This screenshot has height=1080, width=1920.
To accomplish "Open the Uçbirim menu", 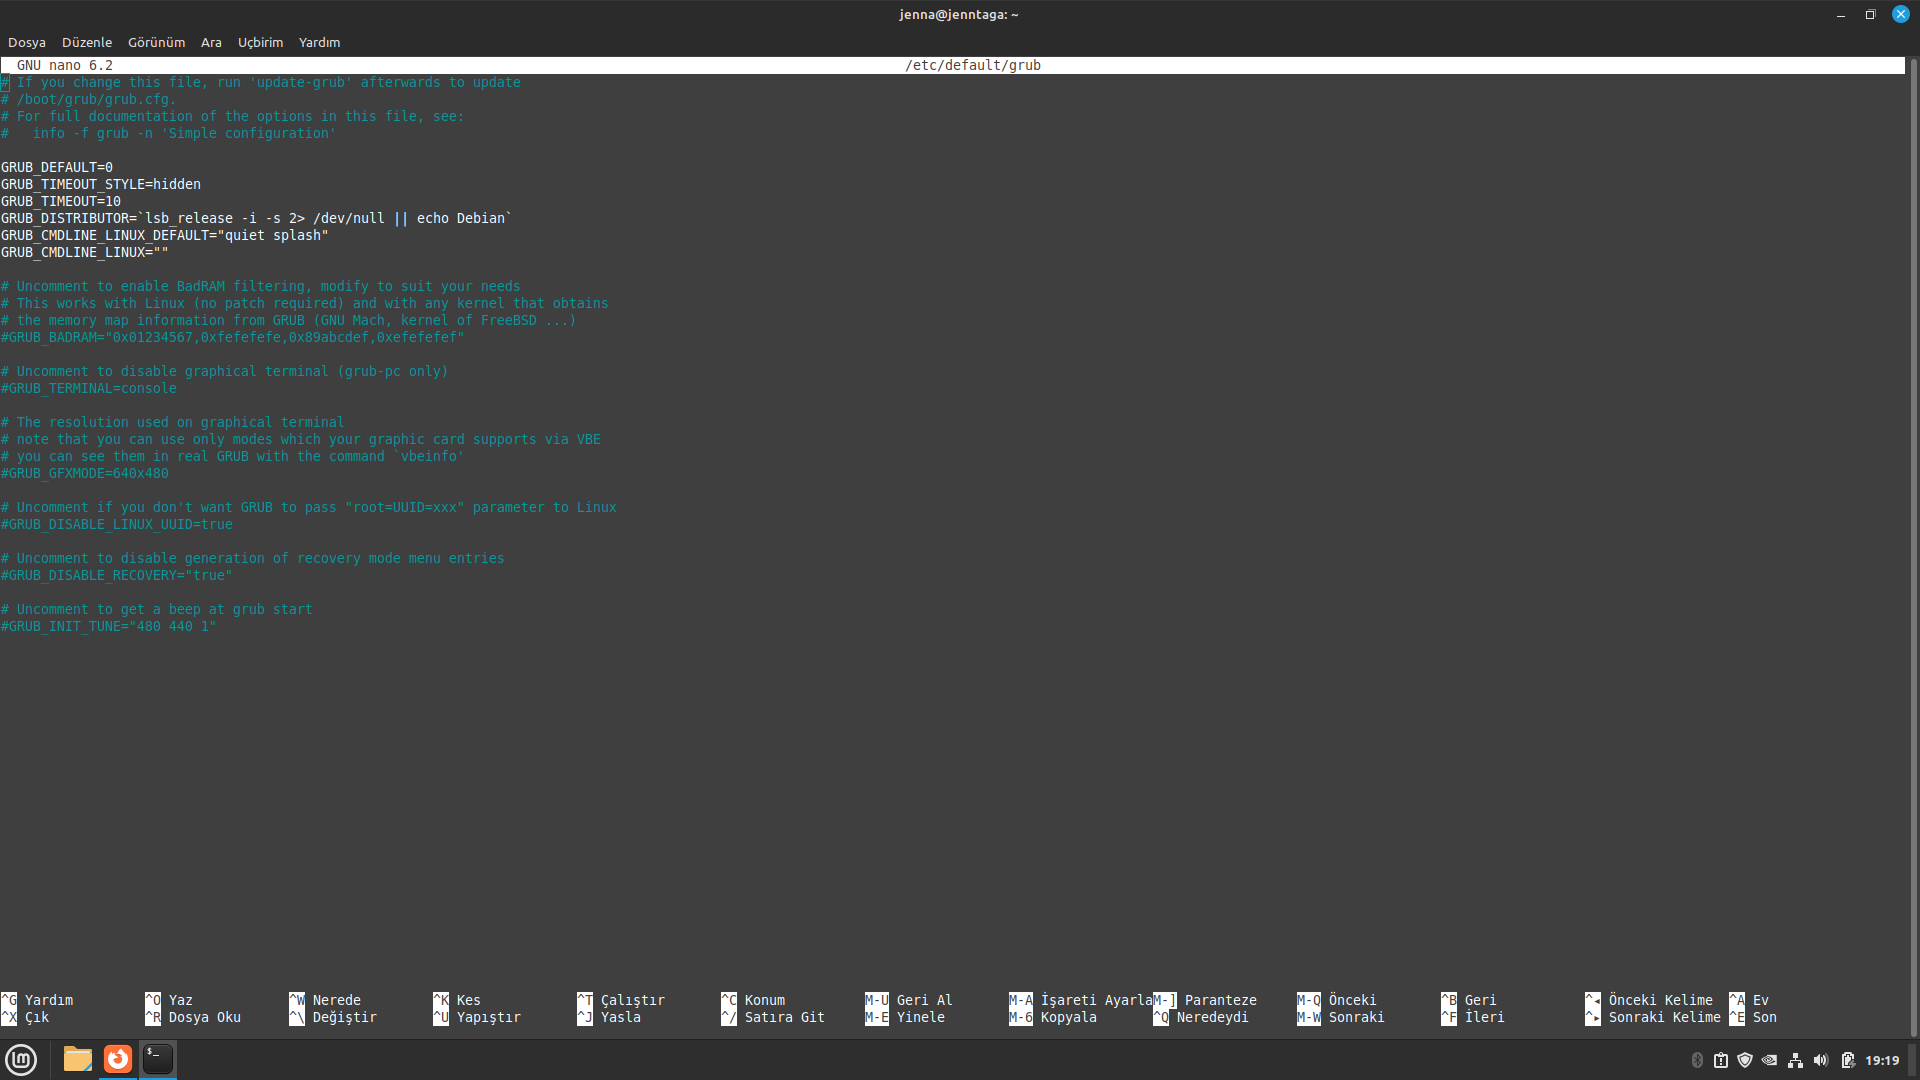I will pos(260,42).
